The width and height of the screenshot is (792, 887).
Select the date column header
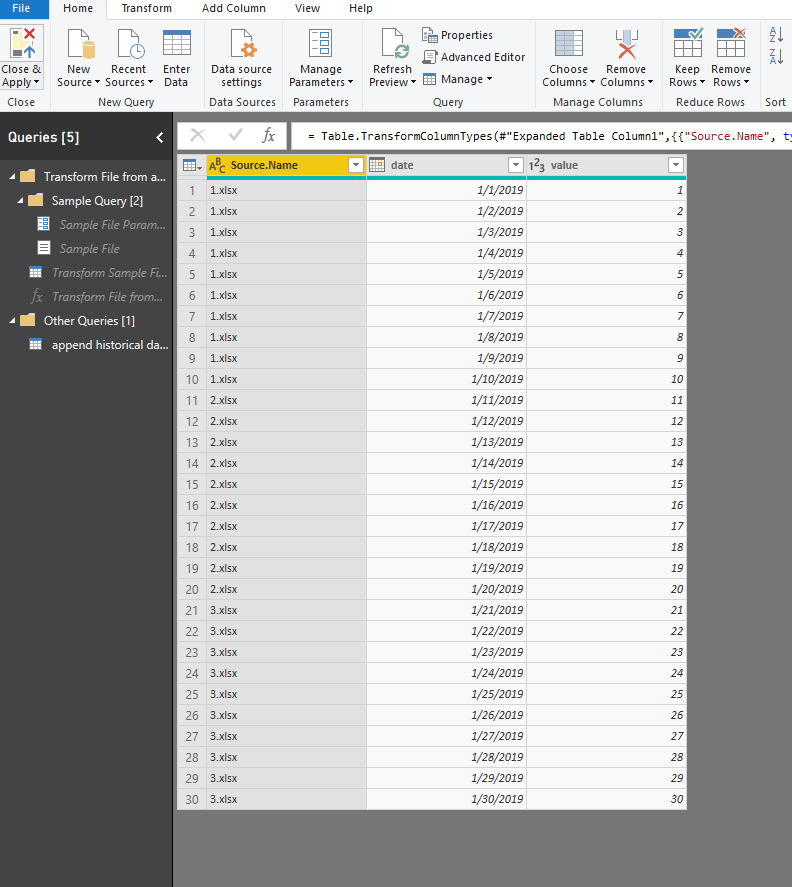[x=446, y=165]
